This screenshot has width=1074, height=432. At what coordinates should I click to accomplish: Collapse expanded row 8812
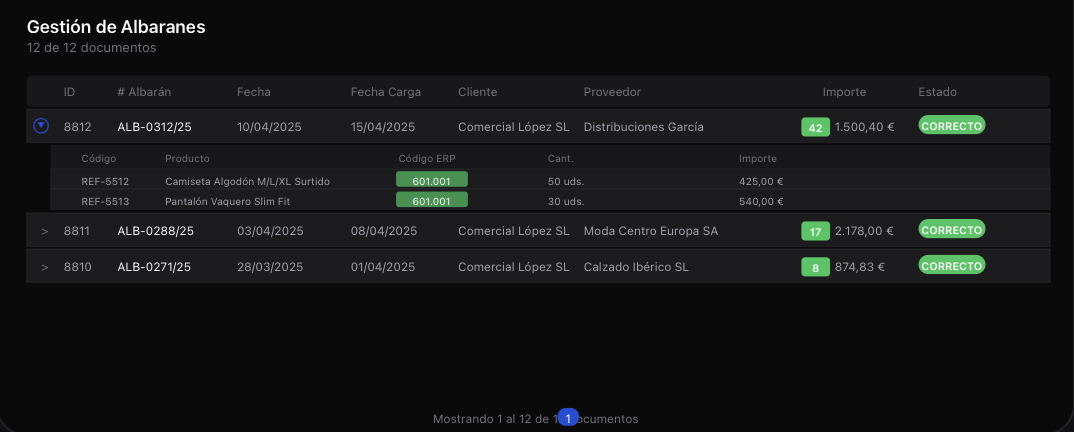pyautogui.click(x=41, y=126)
